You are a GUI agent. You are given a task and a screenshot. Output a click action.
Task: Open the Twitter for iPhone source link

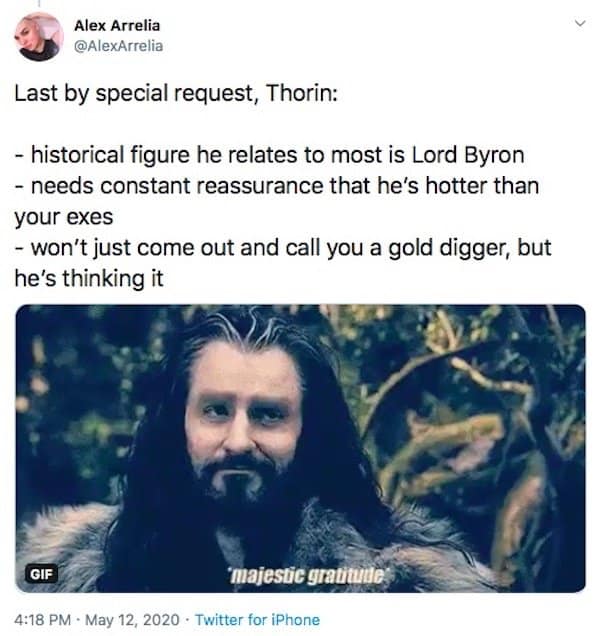(x=257, y=620)
